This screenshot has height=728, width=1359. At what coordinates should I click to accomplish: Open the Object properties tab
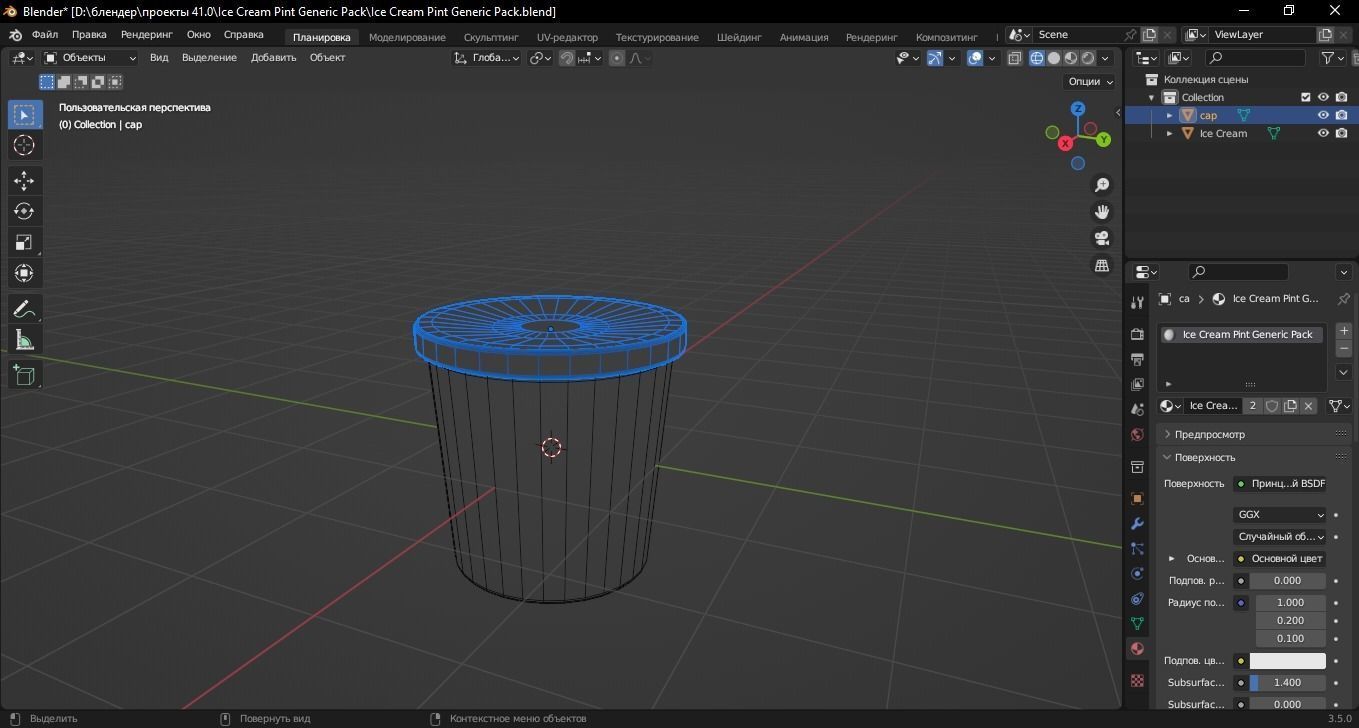tap(1137, 499)
